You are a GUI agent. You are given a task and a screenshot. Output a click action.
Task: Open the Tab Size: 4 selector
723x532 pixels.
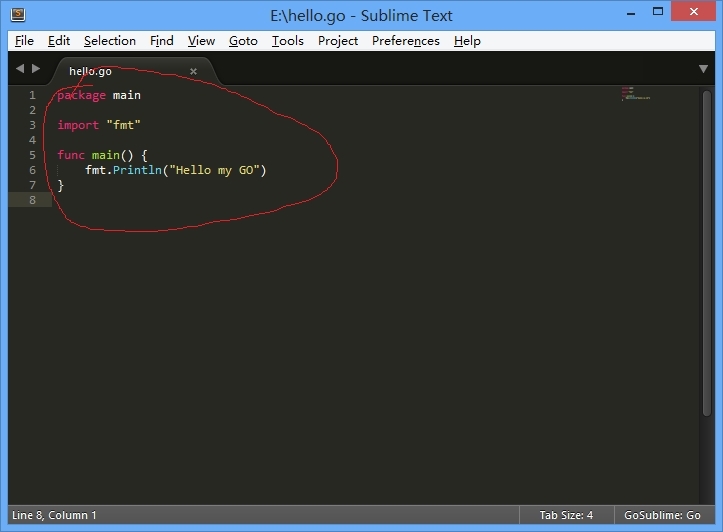click(566, 515)
